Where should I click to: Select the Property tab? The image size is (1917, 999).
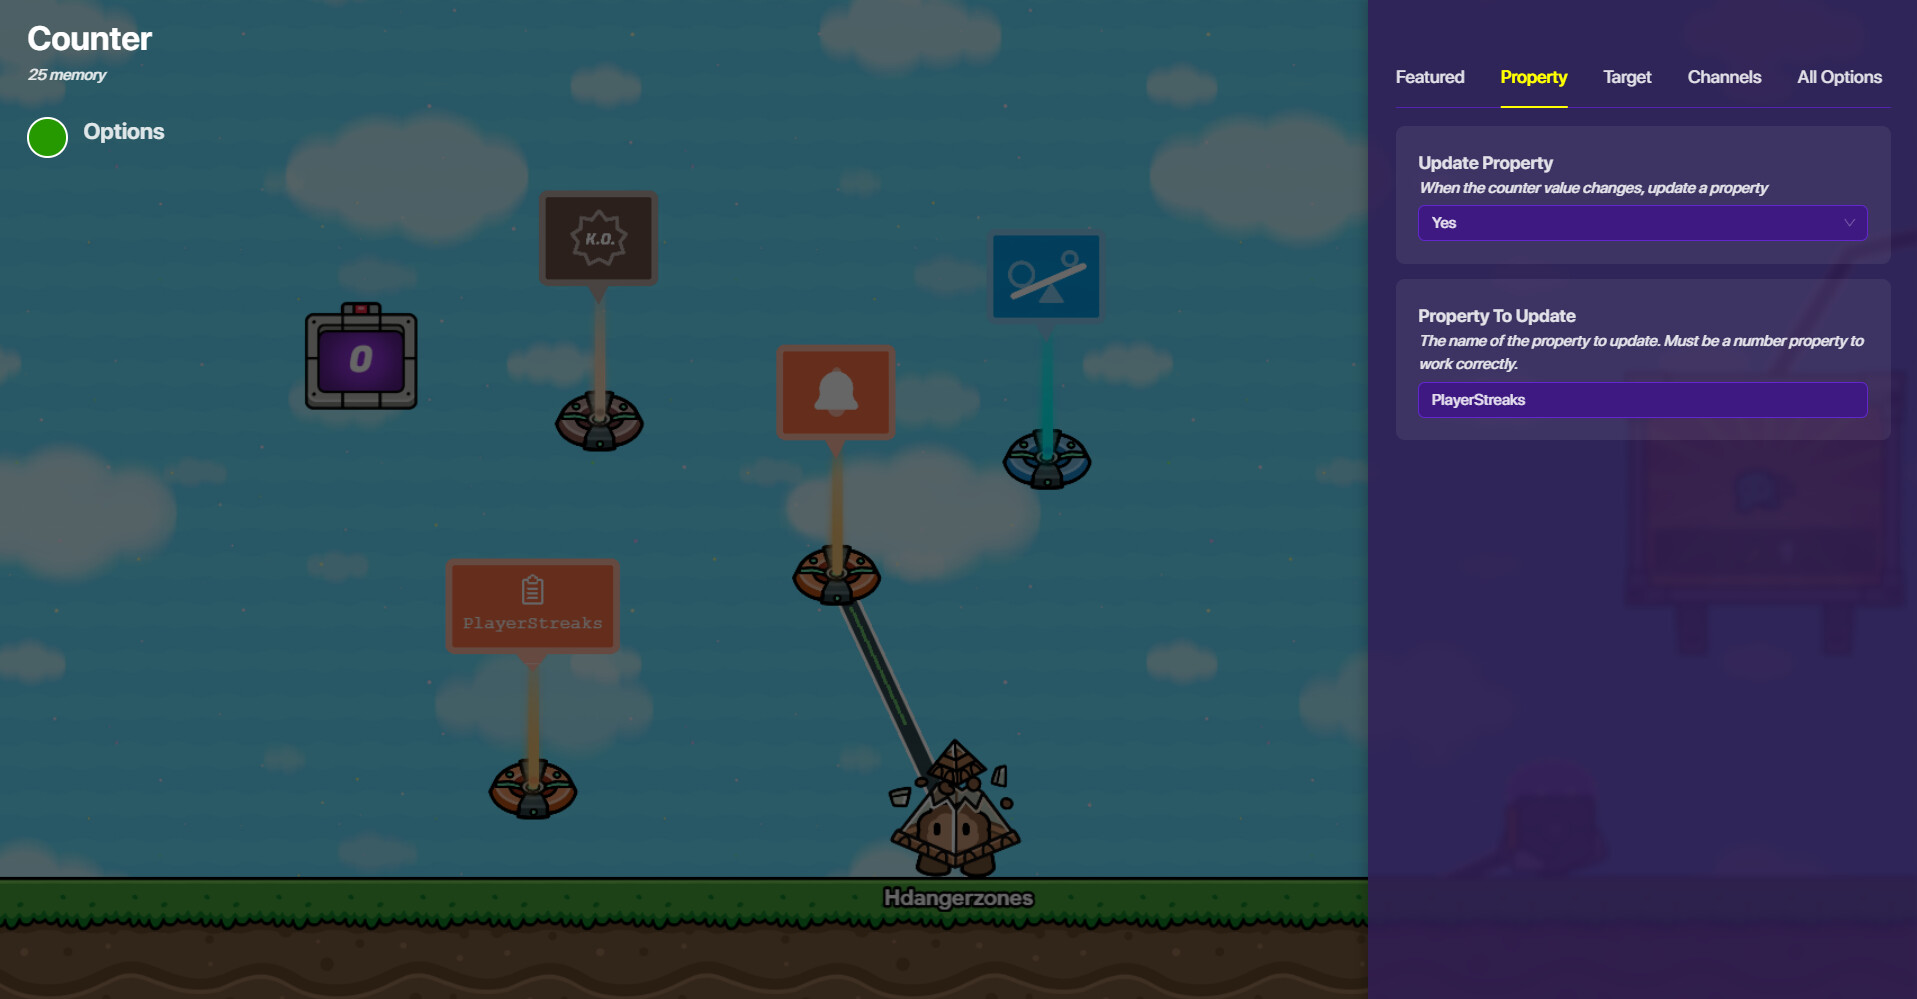pos(1533,77)
